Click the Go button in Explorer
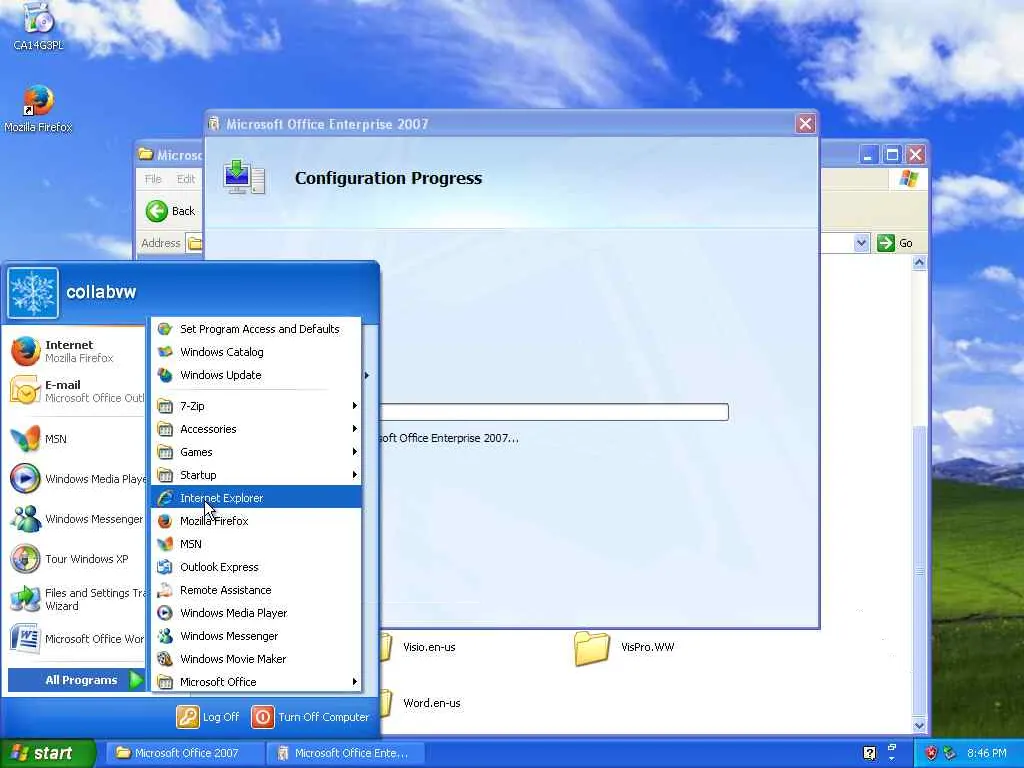 (x=895, y=243)
